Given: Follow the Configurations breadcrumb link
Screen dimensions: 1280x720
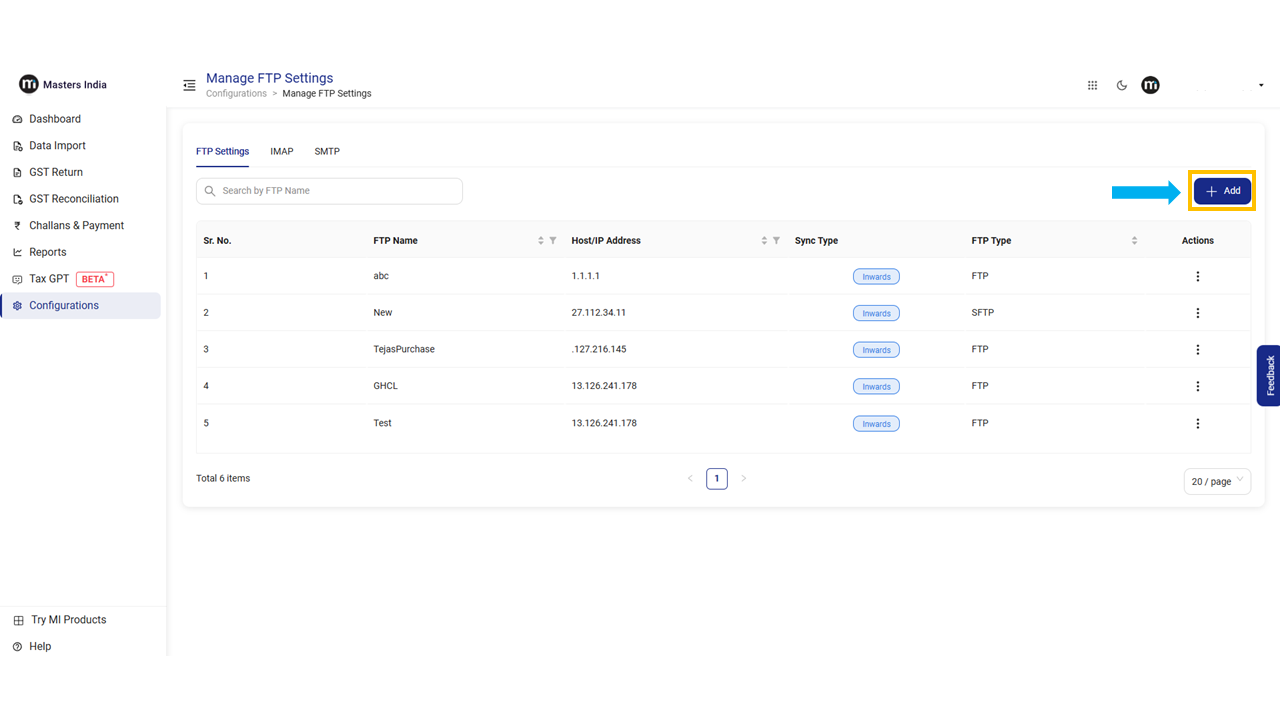Looking at the screenshot, I should tap(236, 94).
